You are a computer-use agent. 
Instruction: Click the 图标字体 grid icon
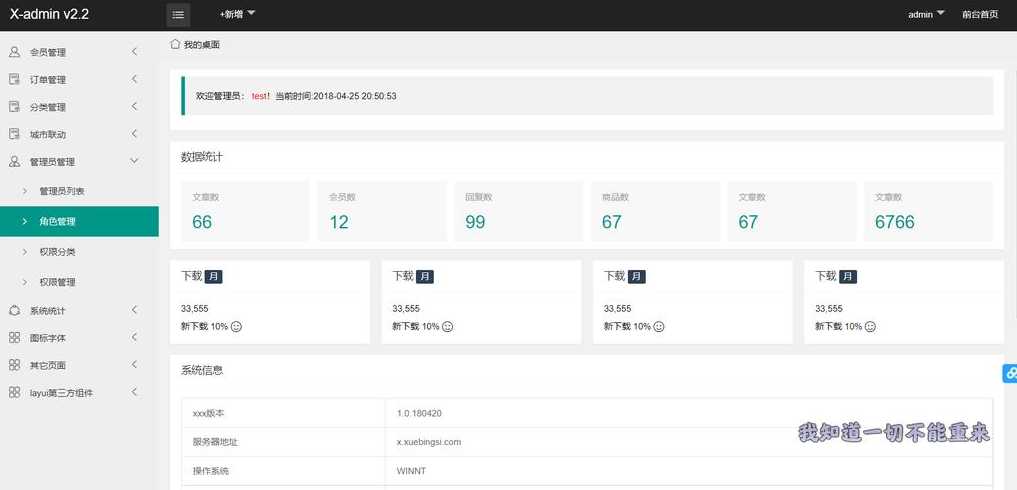(x=14, y=337)
